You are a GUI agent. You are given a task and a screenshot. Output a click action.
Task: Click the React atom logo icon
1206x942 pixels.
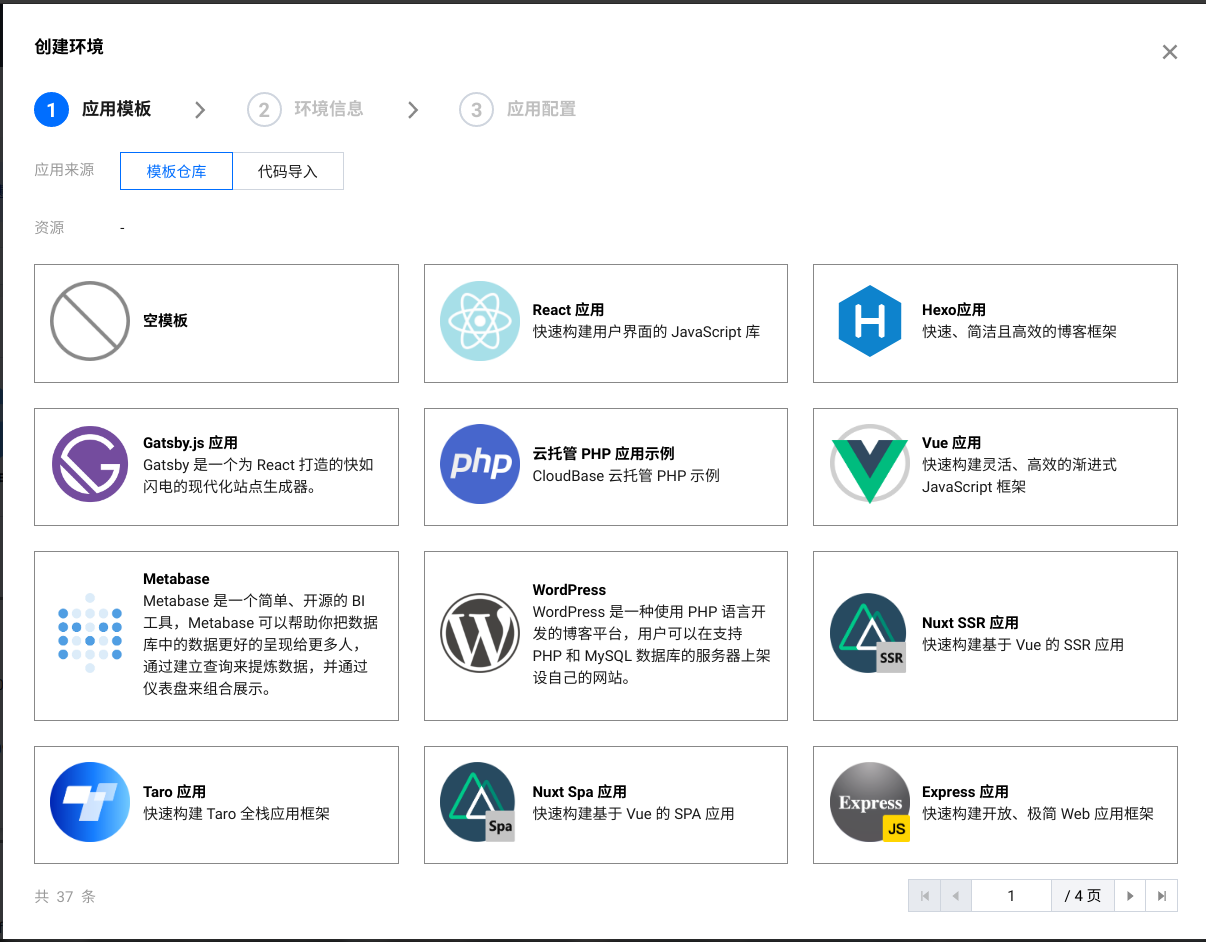pos(480,321)
